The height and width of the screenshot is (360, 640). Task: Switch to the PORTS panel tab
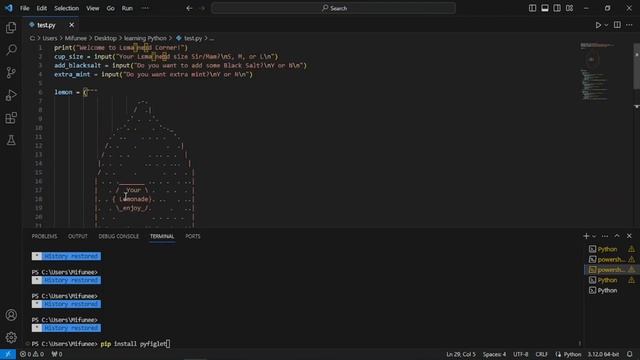[x=193, y=236]
